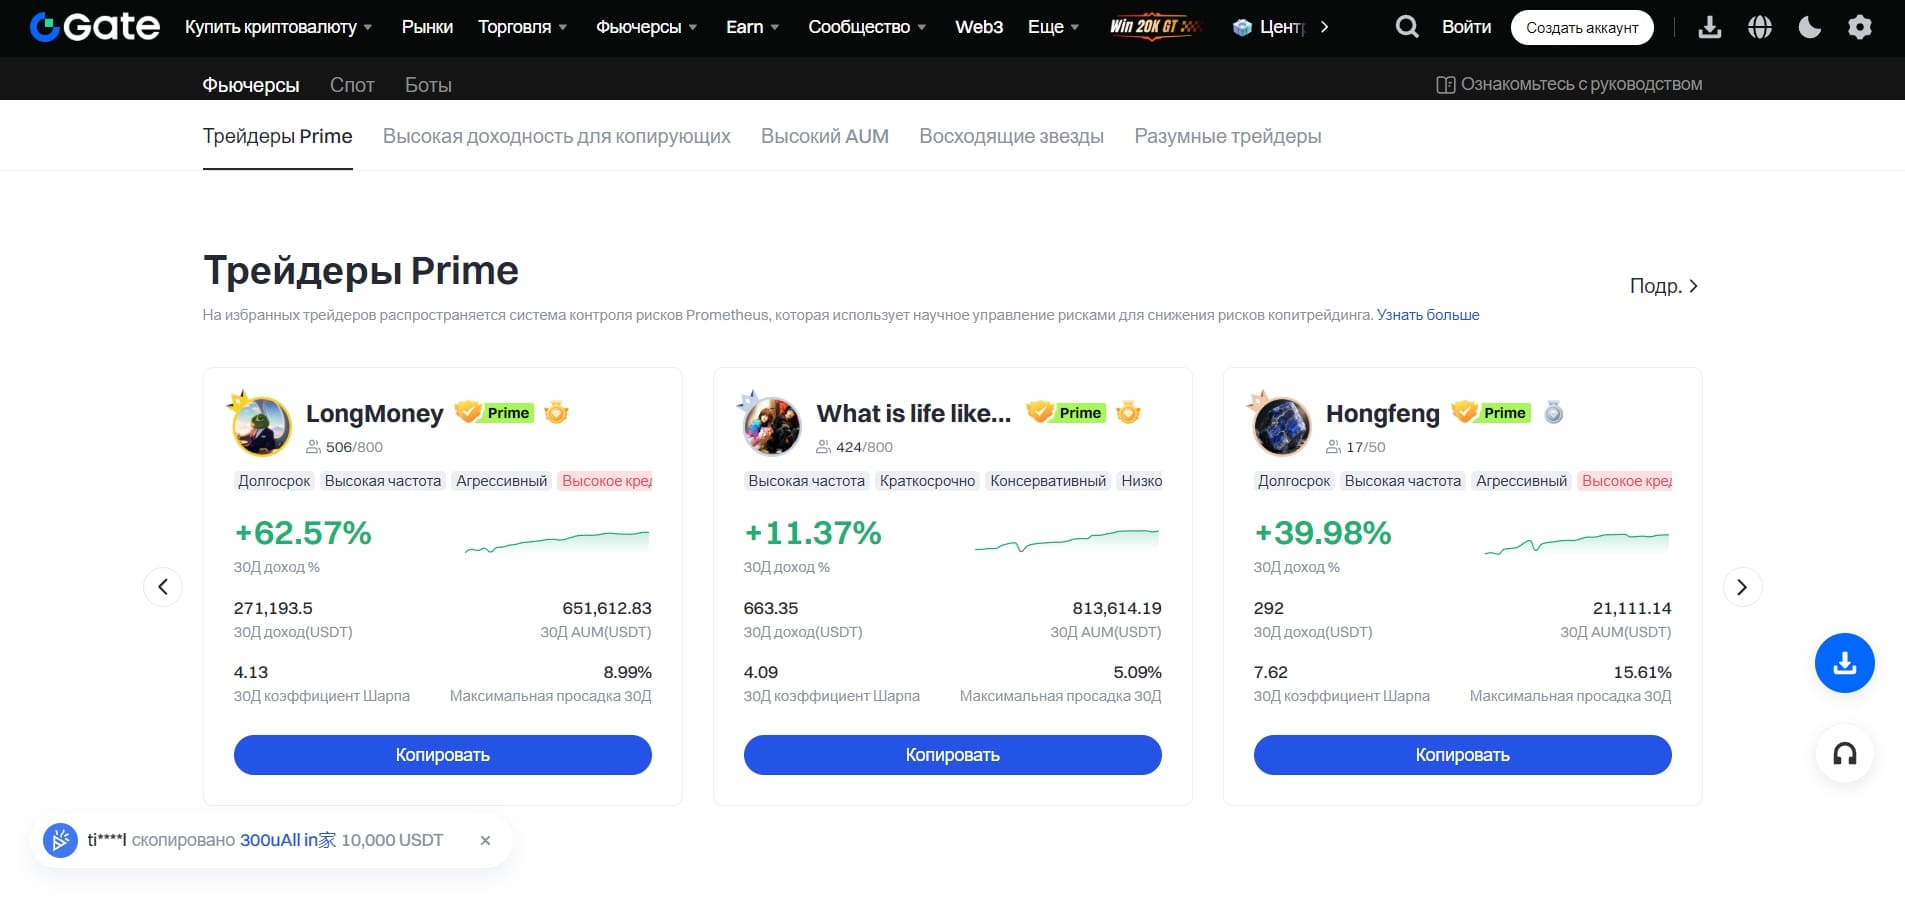Image resolution: width=1905 pixels, height=905 pixels.
Task: Toggle dark mode with moon icon
Action: [1810, 27]
